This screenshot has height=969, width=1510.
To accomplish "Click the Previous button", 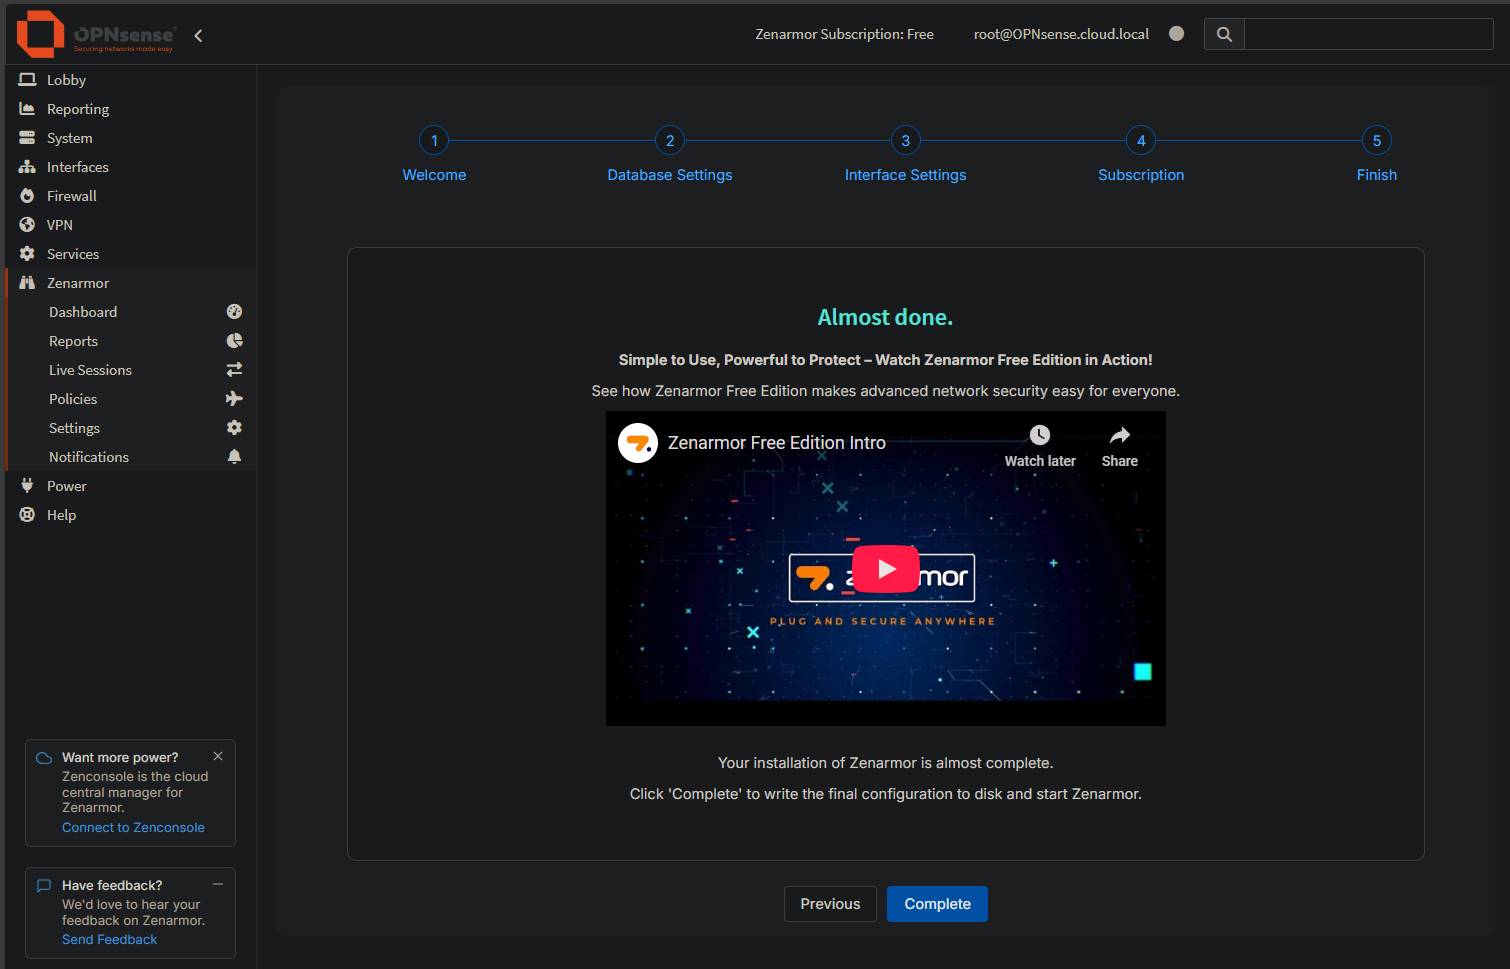I will point(830,904).
